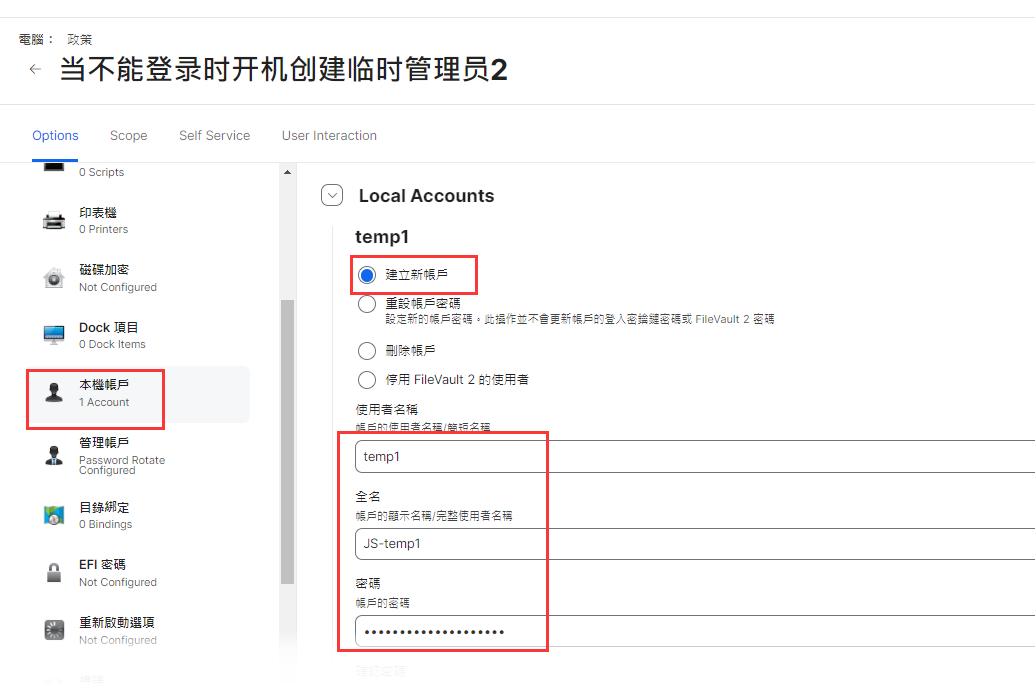This screenshot has width=1035, height=683.
Task: Collapse the Local Accounts section chevron
Action: pos(332,196)
